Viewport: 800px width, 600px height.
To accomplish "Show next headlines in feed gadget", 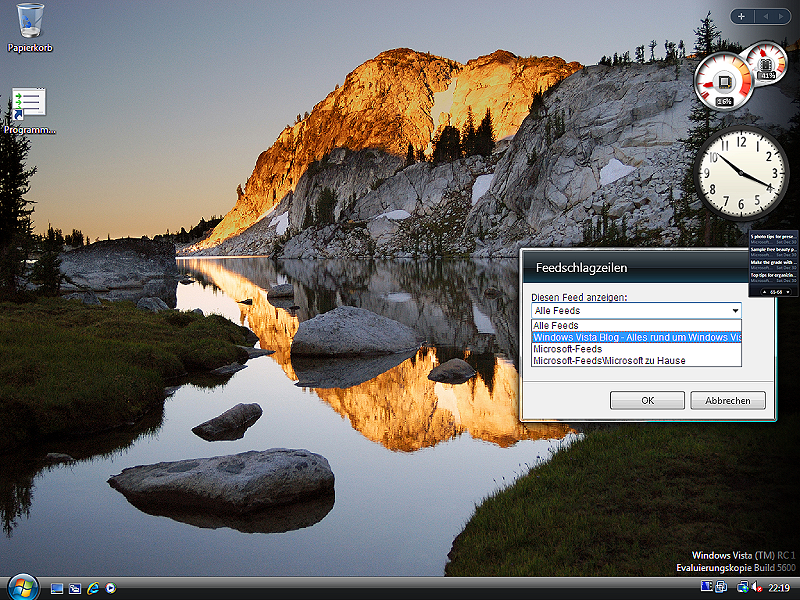I will (788, 291).
